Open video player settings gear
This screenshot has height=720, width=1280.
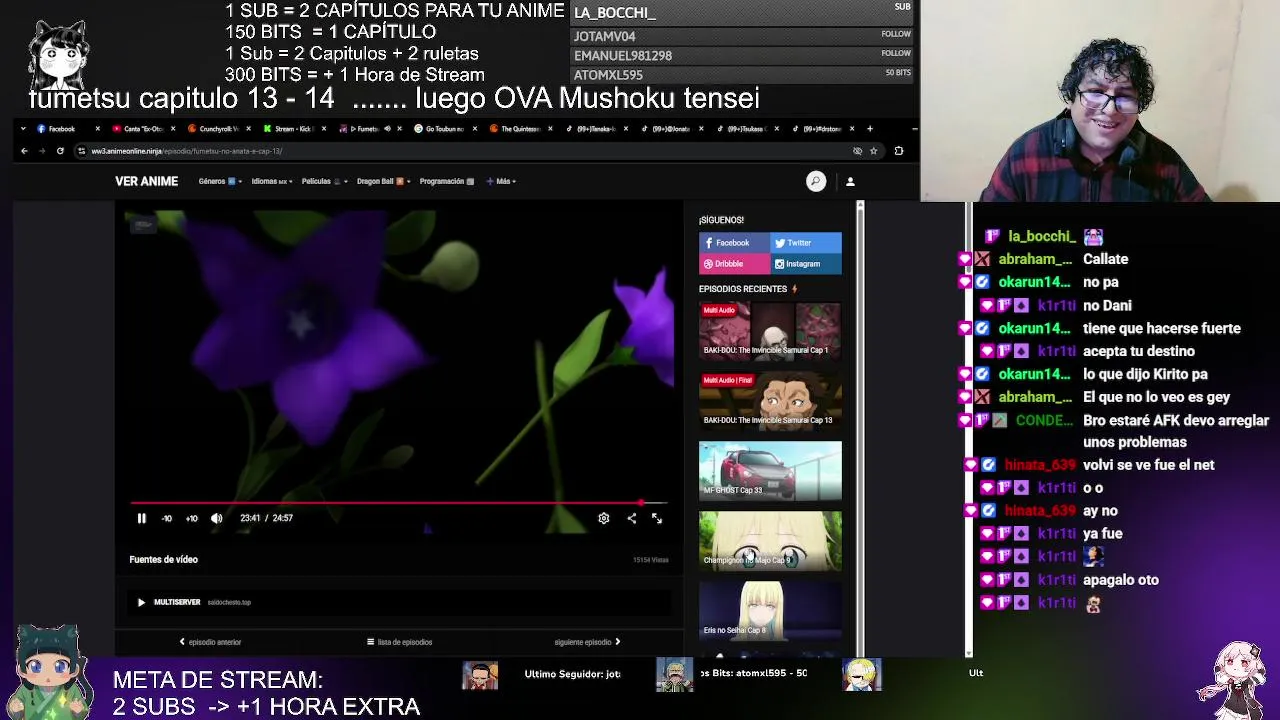(x=603, y=518)
